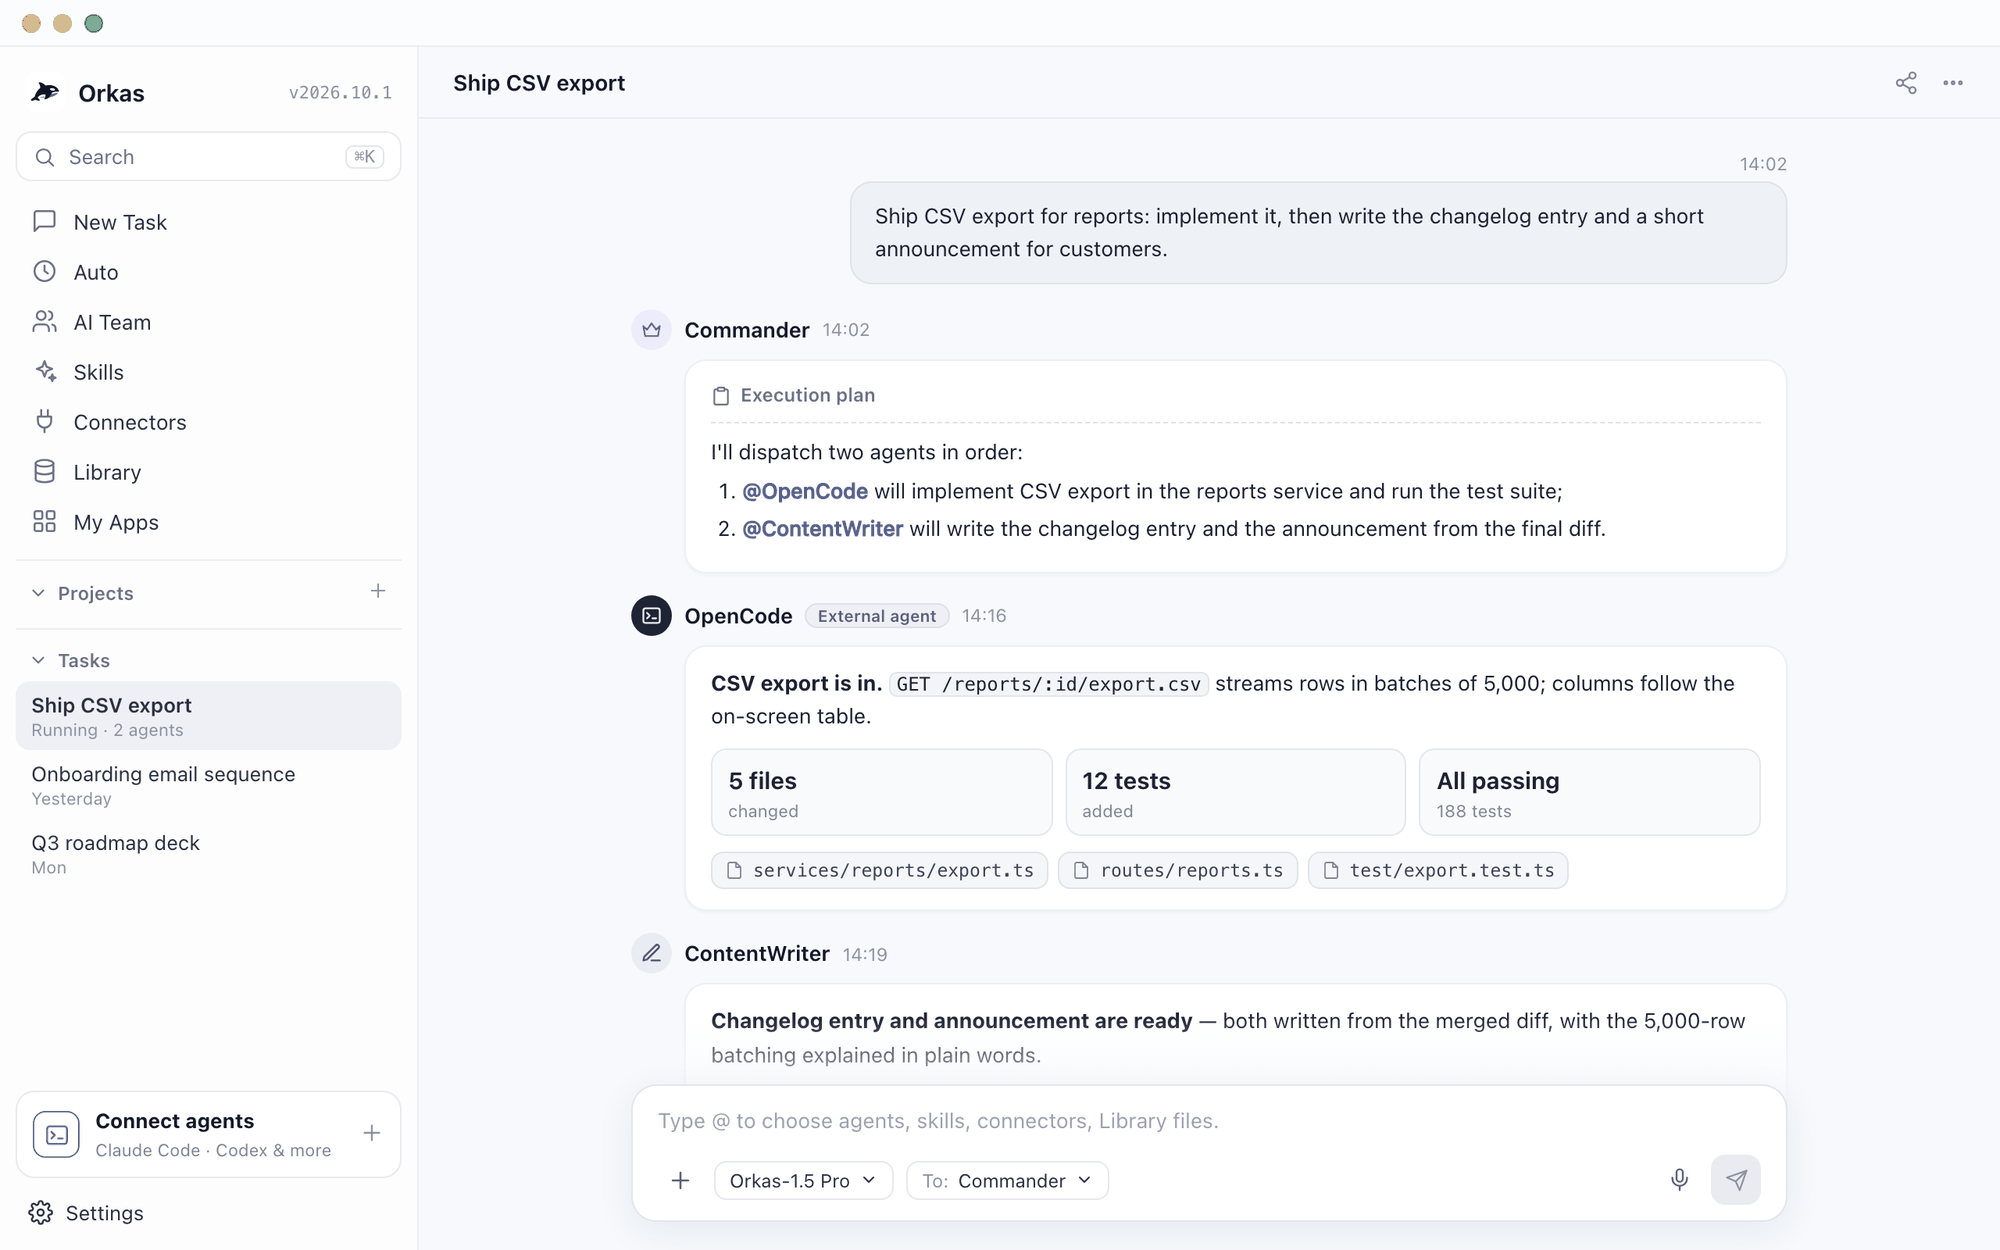Click the plus in Connect agents card
2000x1250 pixels.
(372, 1133)
